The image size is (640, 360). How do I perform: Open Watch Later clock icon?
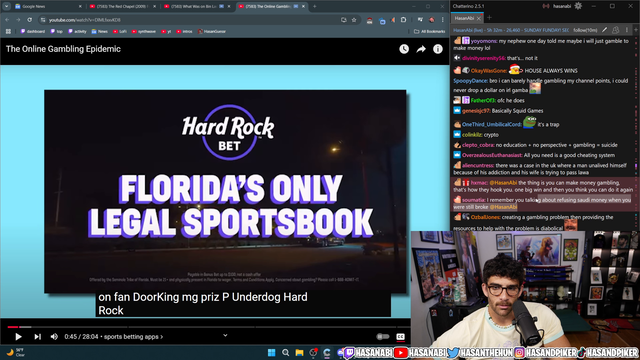point(404,49)
